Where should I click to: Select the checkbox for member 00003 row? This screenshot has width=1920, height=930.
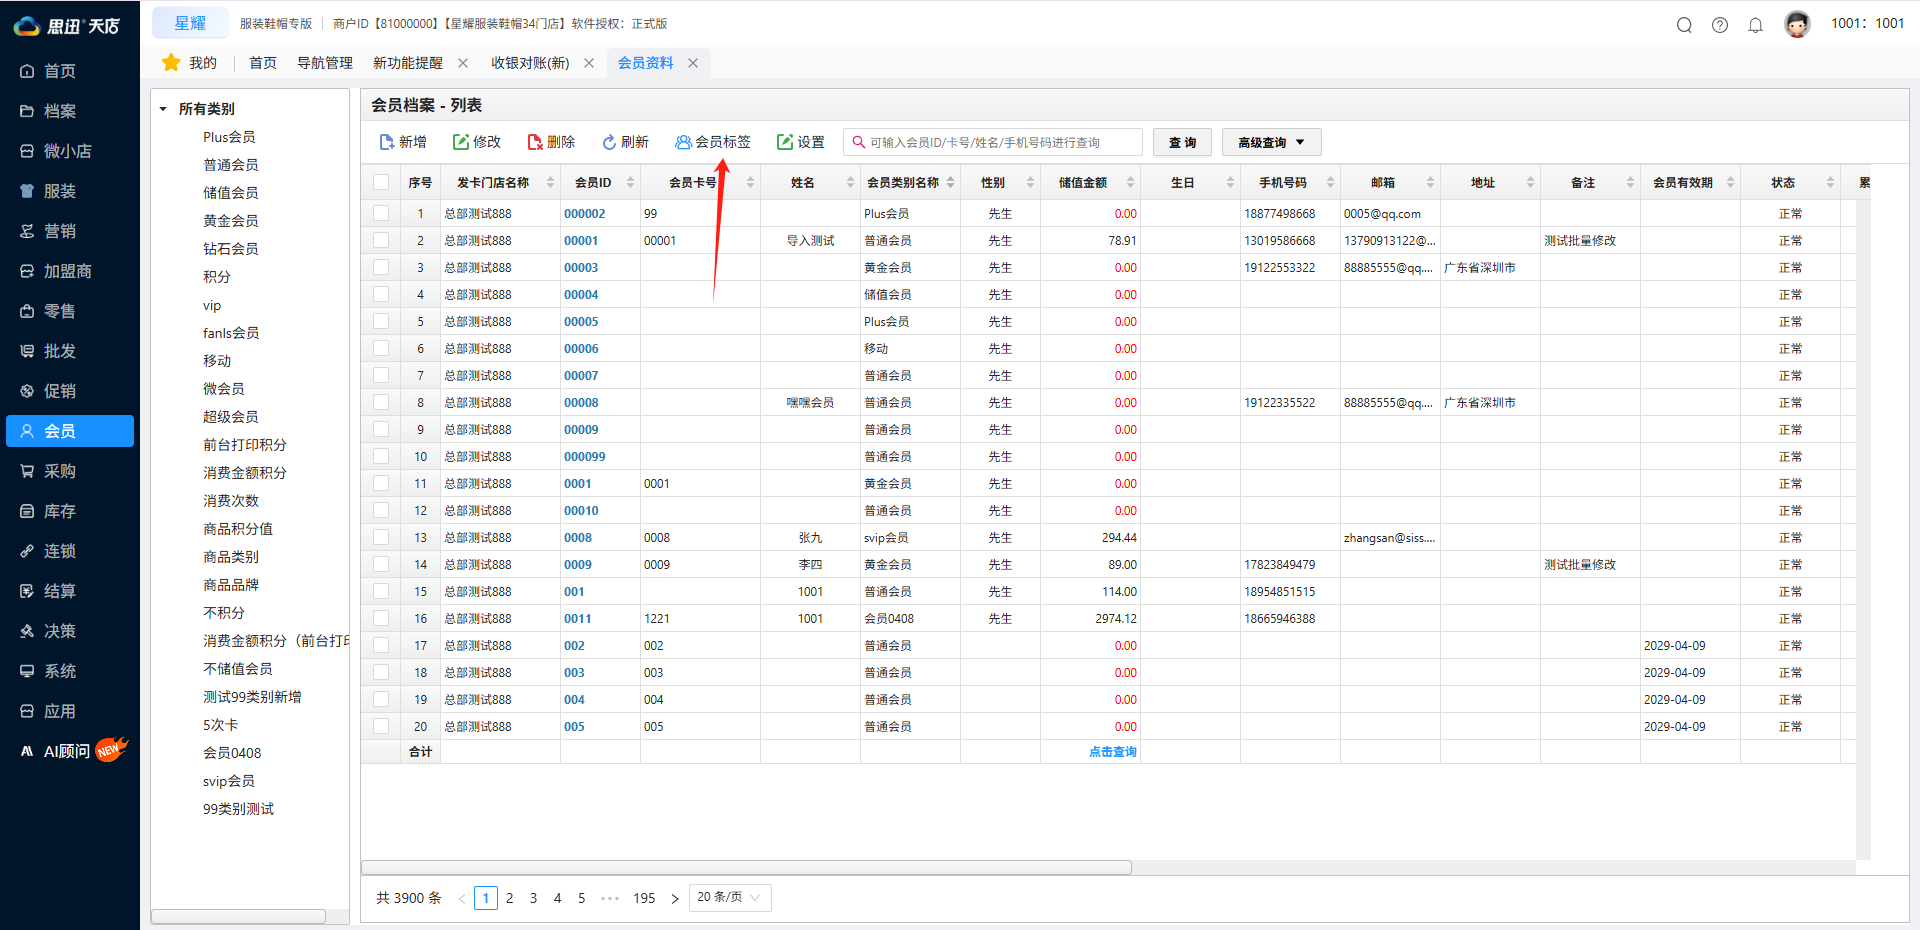[381, 267]
